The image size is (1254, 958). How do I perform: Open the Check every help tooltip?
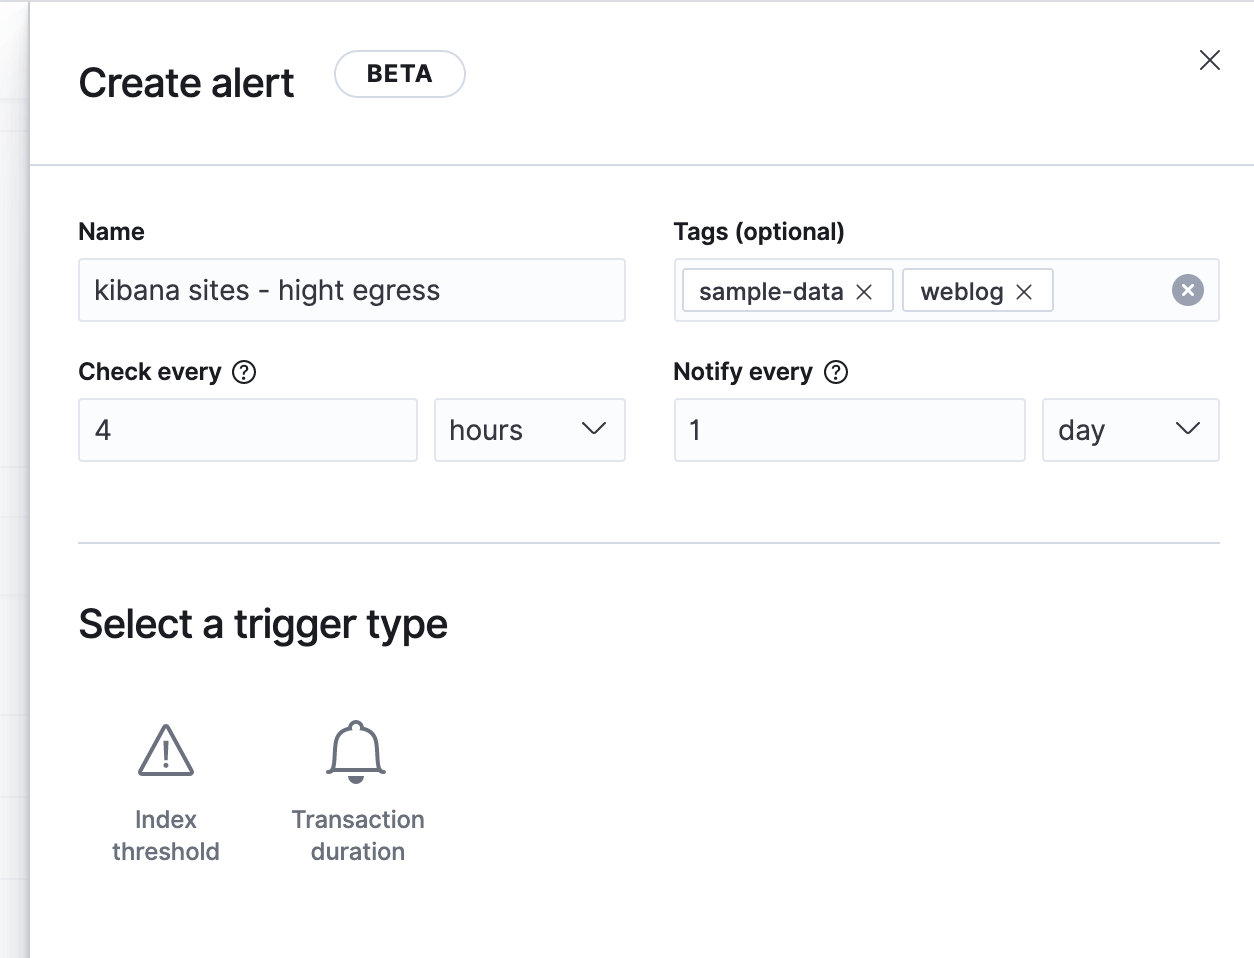point(243,372)
